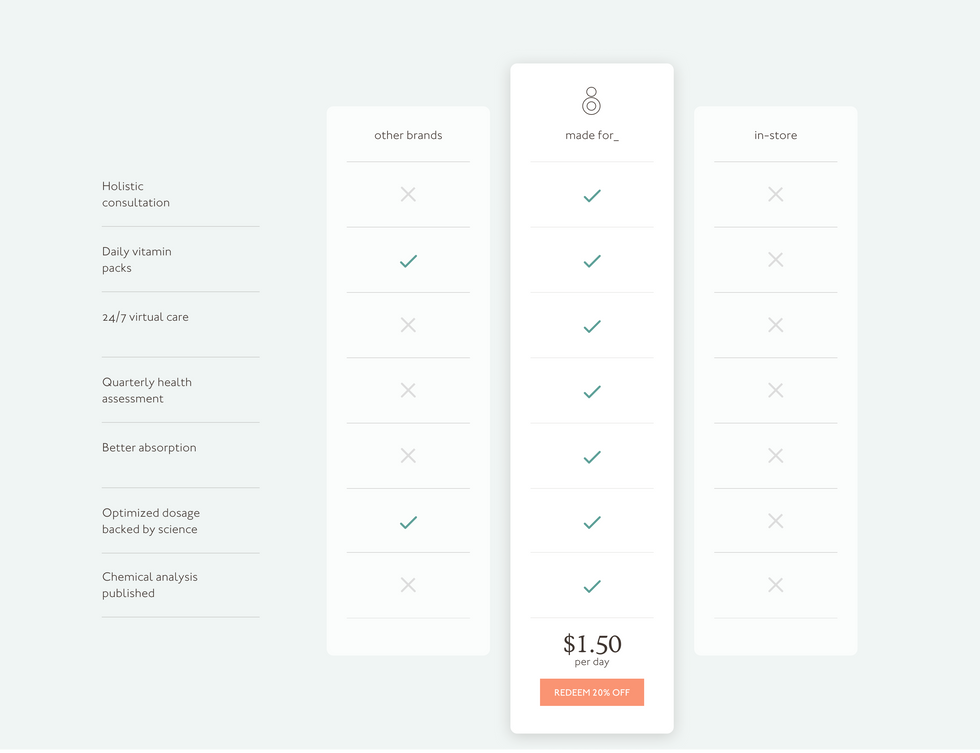
Task: Click made for_ Better absorption checkmark
Action: 592,457
